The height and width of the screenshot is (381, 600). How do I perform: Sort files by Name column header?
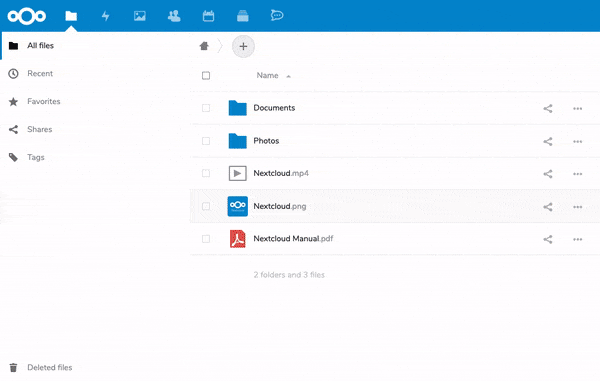click(267, 76)
